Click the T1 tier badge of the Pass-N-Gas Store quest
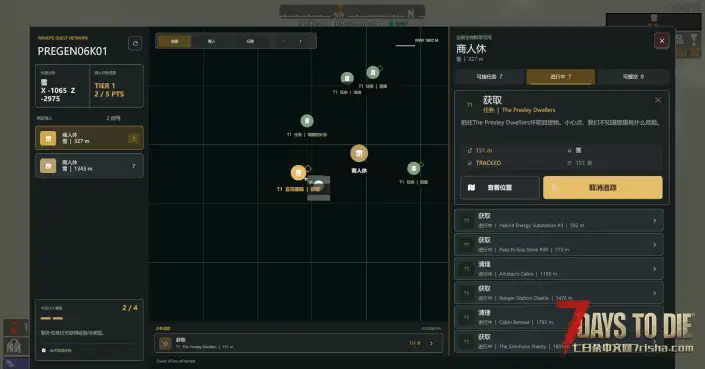The height and width of the screenshot is (369, 705). pos(467,245)
